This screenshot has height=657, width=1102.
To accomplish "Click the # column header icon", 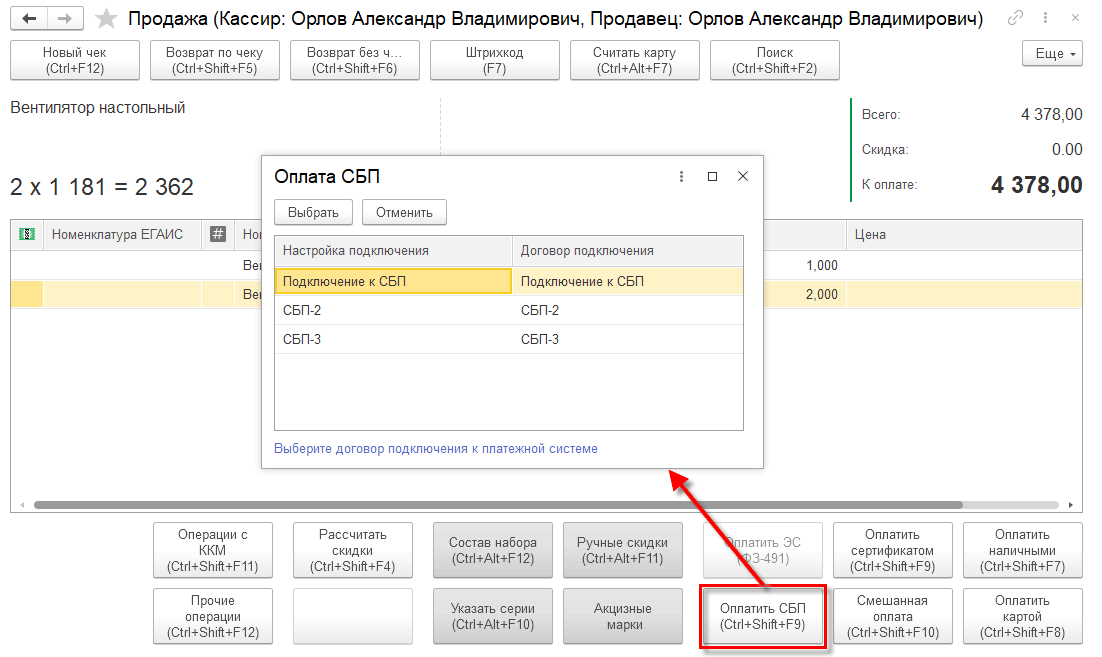I will [x=218, y=234].
